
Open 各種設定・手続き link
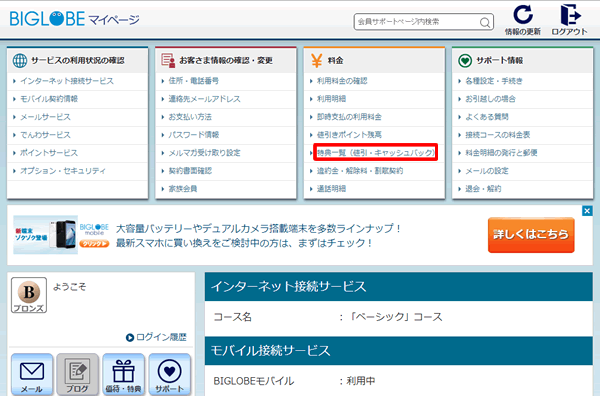point(494,81)
